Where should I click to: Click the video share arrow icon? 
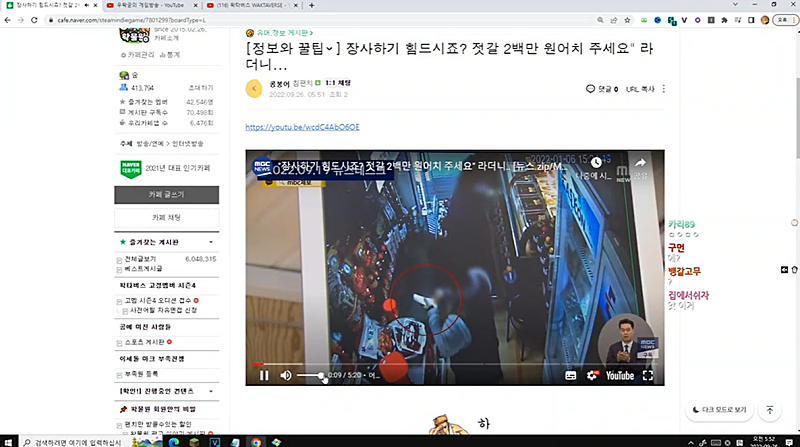pos(640,163)
